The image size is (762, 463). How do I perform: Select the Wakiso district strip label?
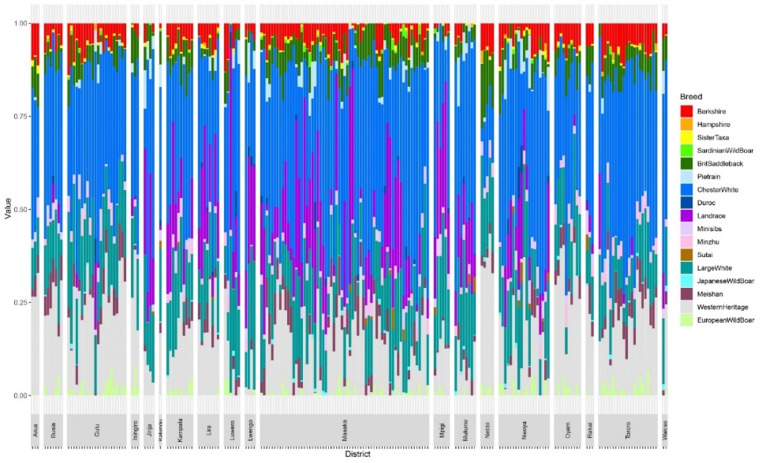[665, 430]
